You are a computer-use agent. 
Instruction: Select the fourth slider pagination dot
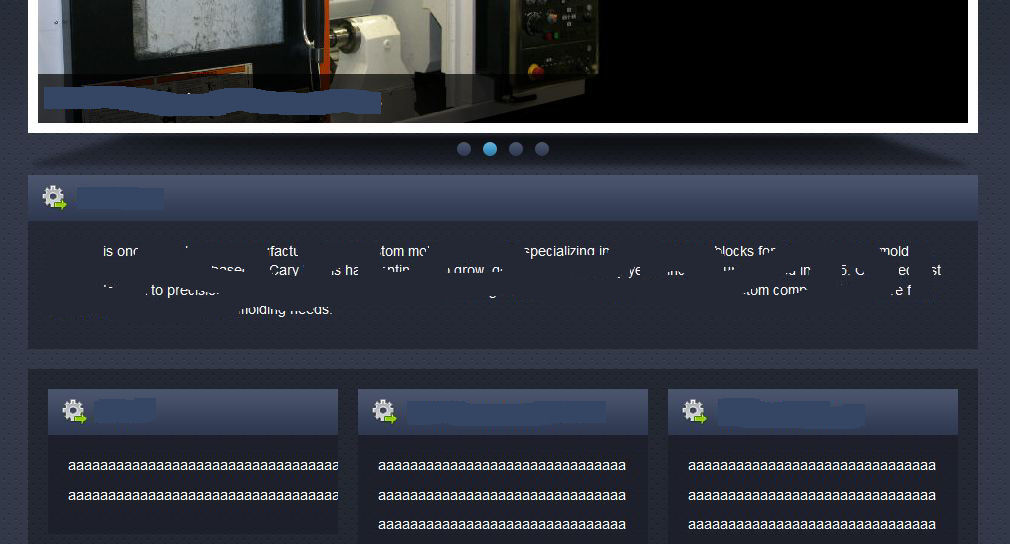point(542,149)
